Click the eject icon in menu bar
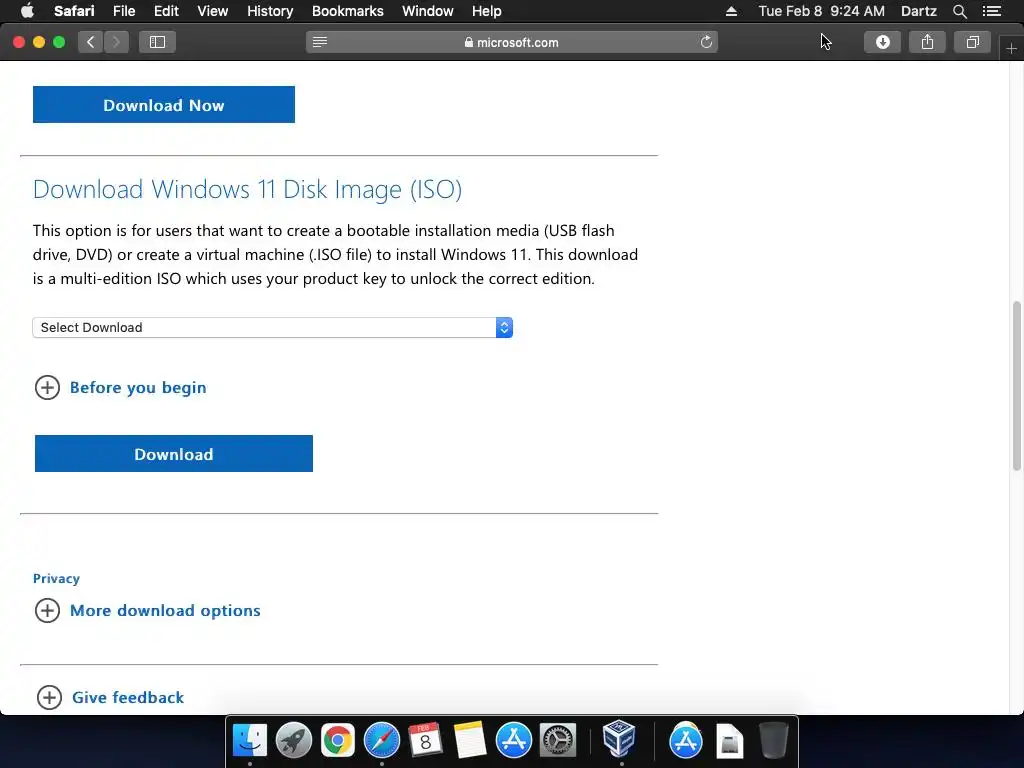 tap(731, 11)
